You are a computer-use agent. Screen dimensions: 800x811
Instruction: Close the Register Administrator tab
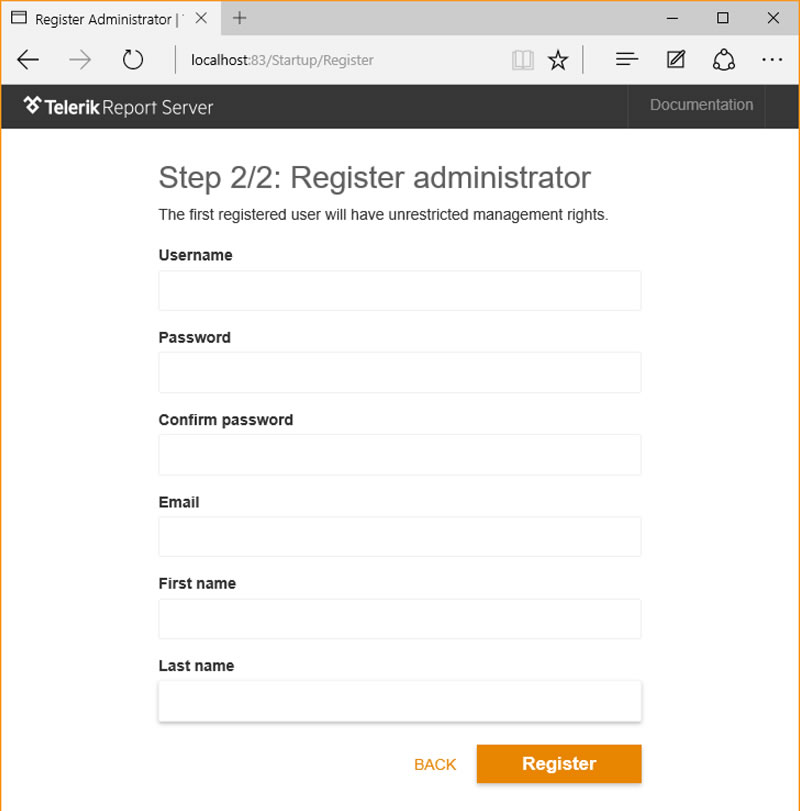pyautogui.click(x=201, y=18)
